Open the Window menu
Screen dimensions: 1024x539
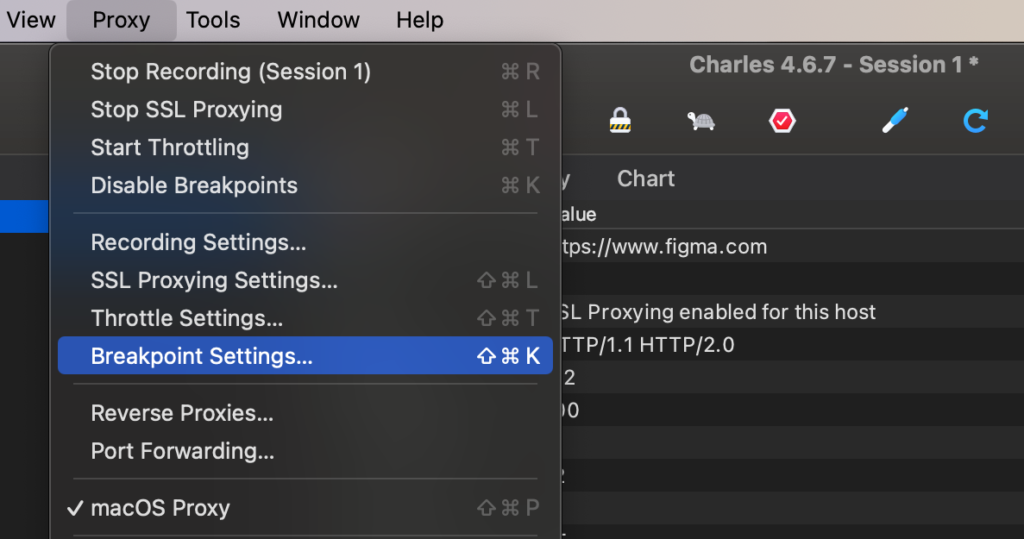pyautogui.click(x=318, y=20)
